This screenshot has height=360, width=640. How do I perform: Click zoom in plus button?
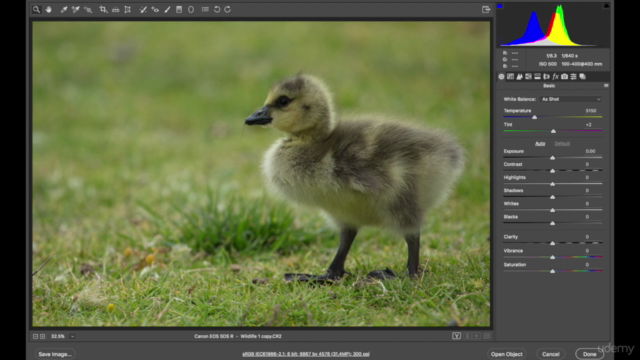(42, 336)
